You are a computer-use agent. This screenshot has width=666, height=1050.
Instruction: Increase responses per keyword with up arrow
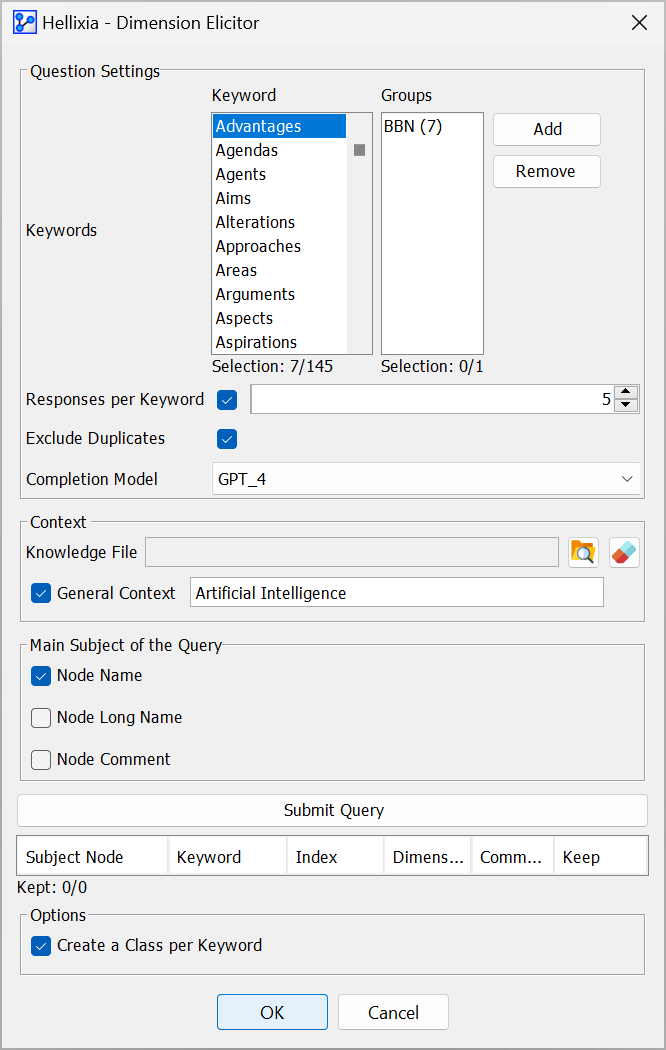626,393
